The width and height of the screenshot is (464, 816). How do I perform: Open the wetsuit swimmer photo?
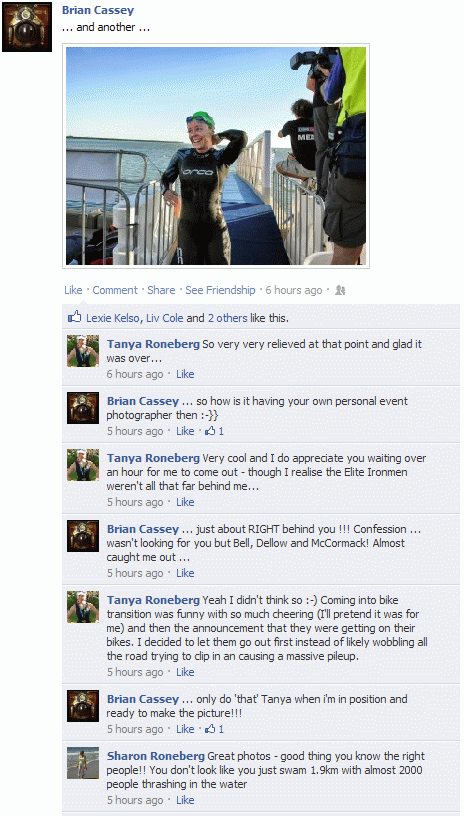[x=216, y=156]
